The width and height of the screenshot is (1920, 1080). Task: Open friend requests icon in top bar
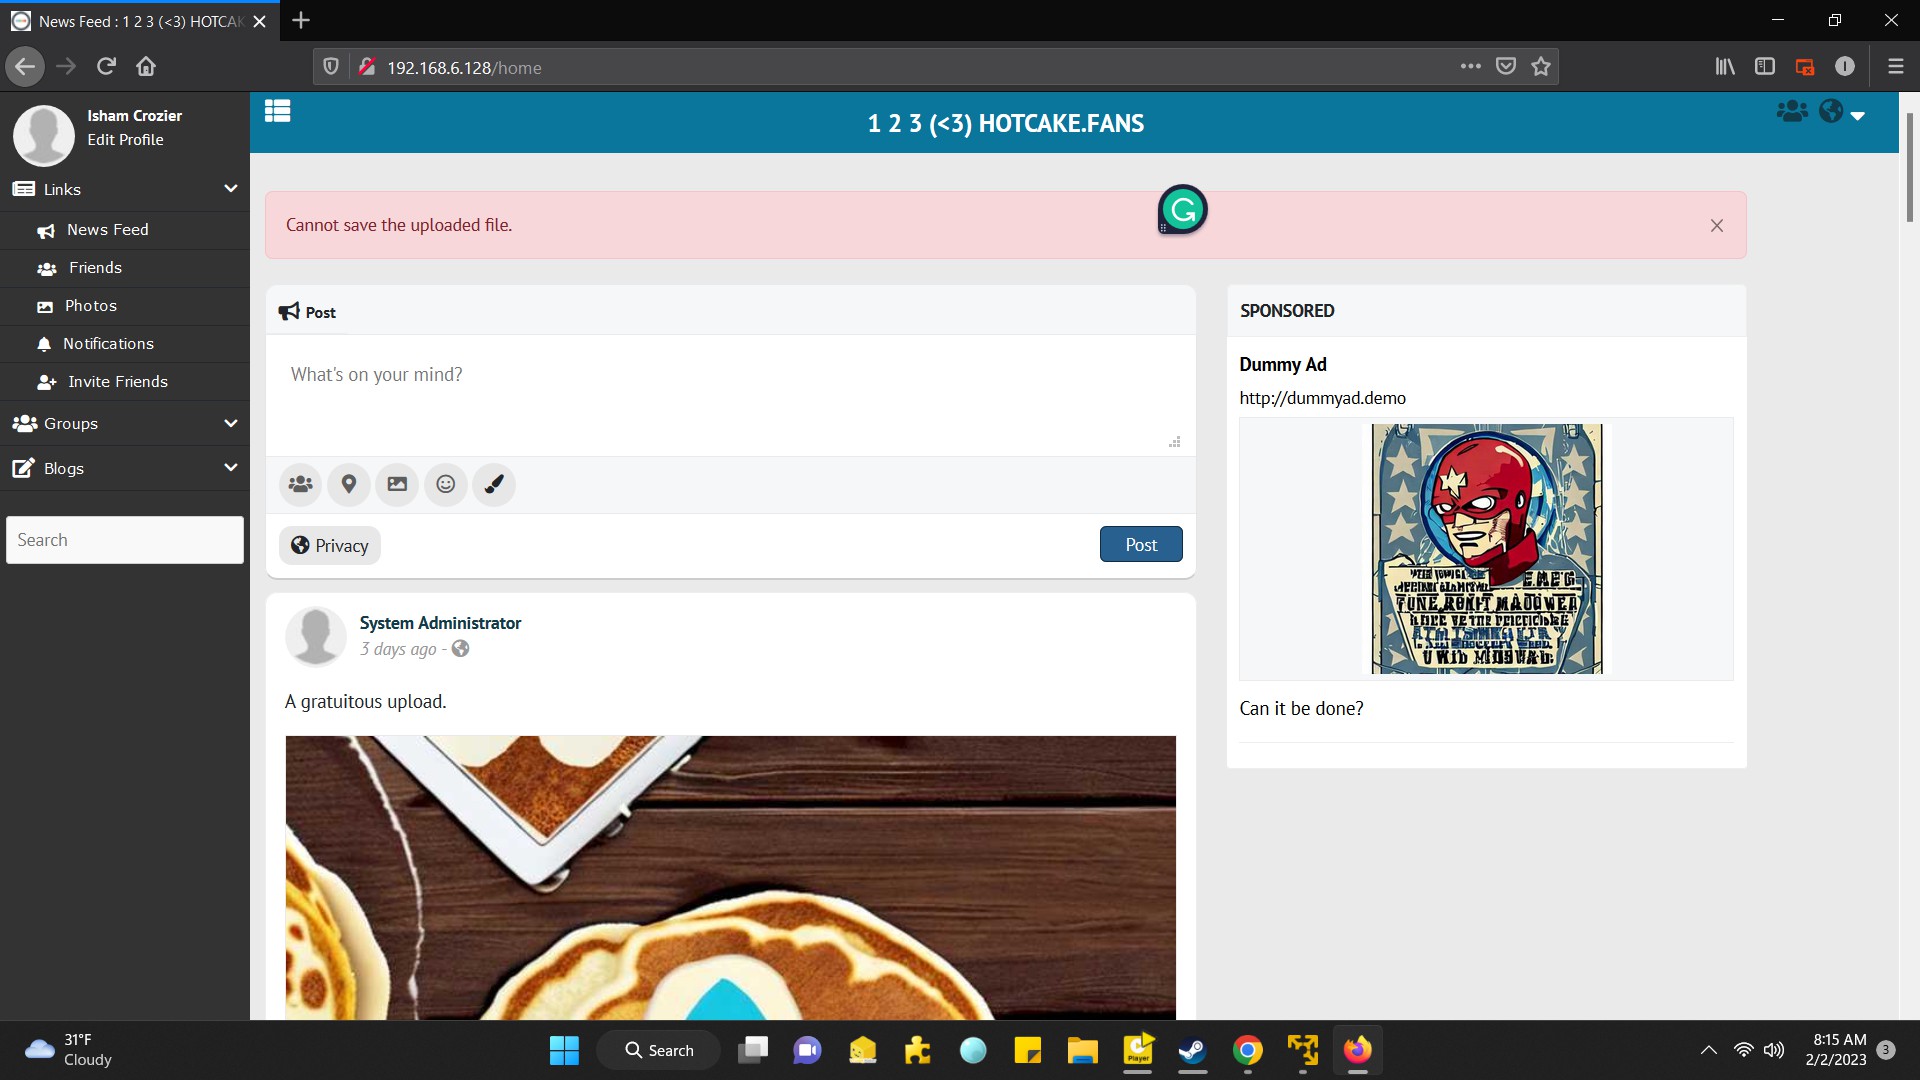[x=1791, y=112]
